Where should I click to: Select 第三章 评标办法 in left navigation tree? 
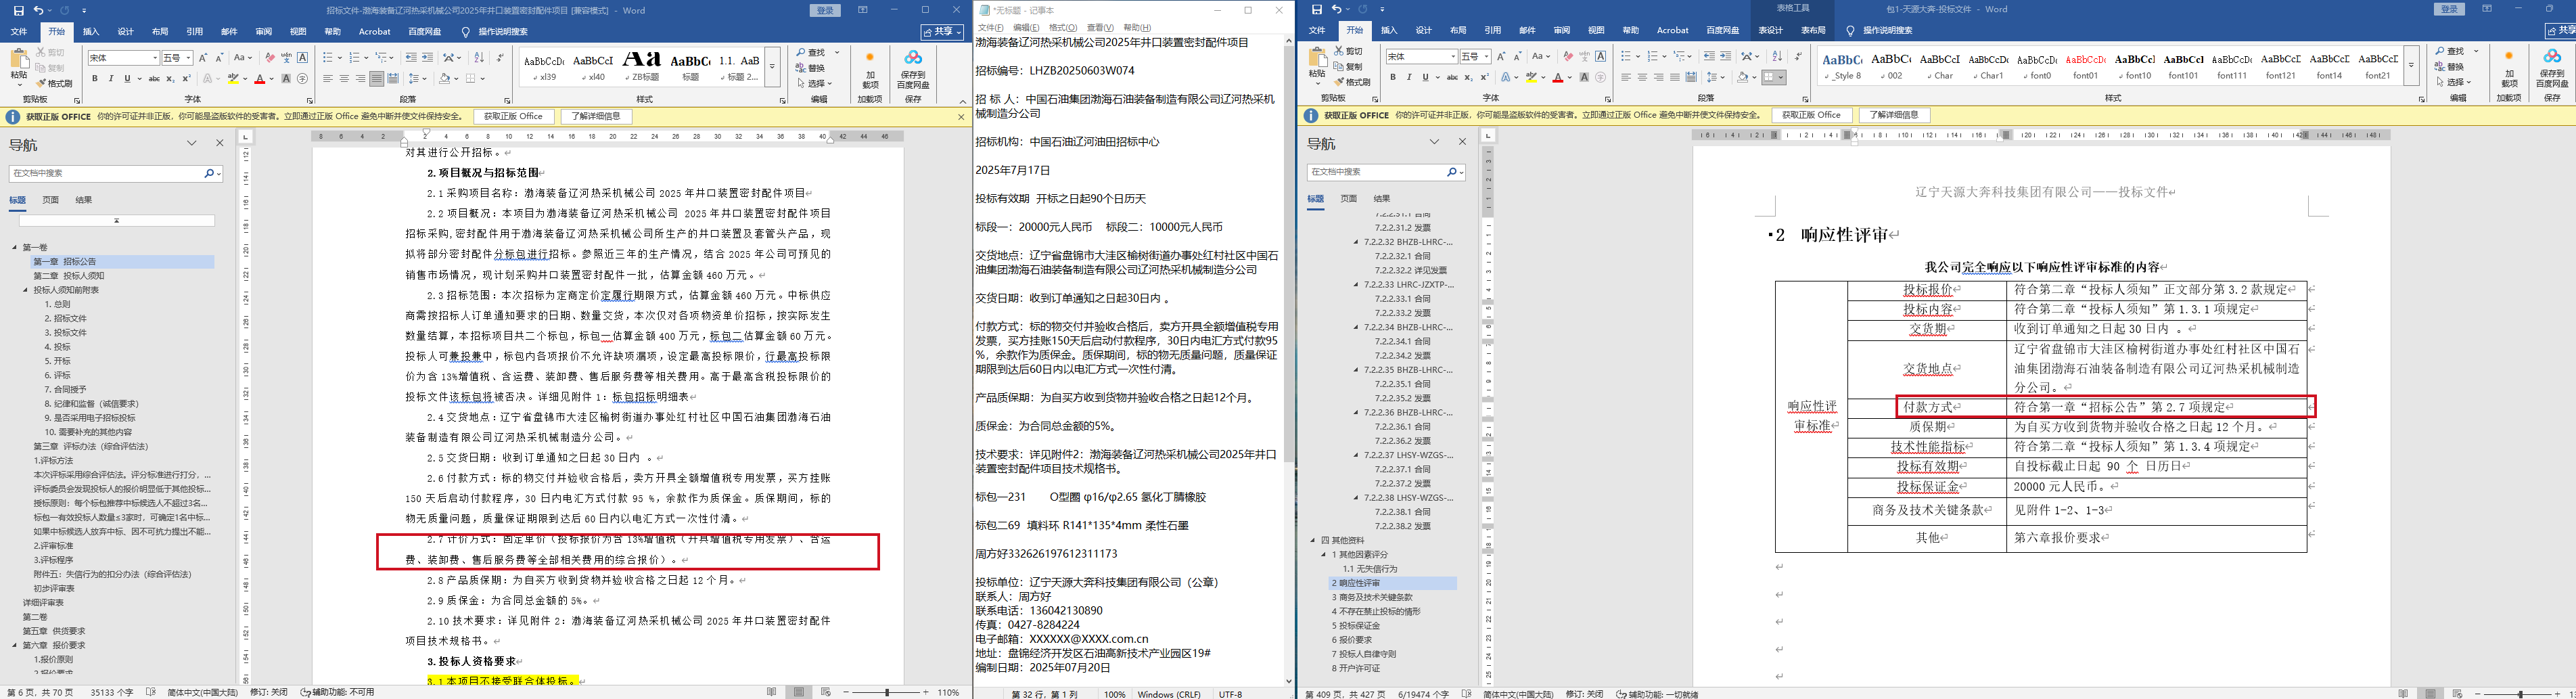tap(91, 446)
